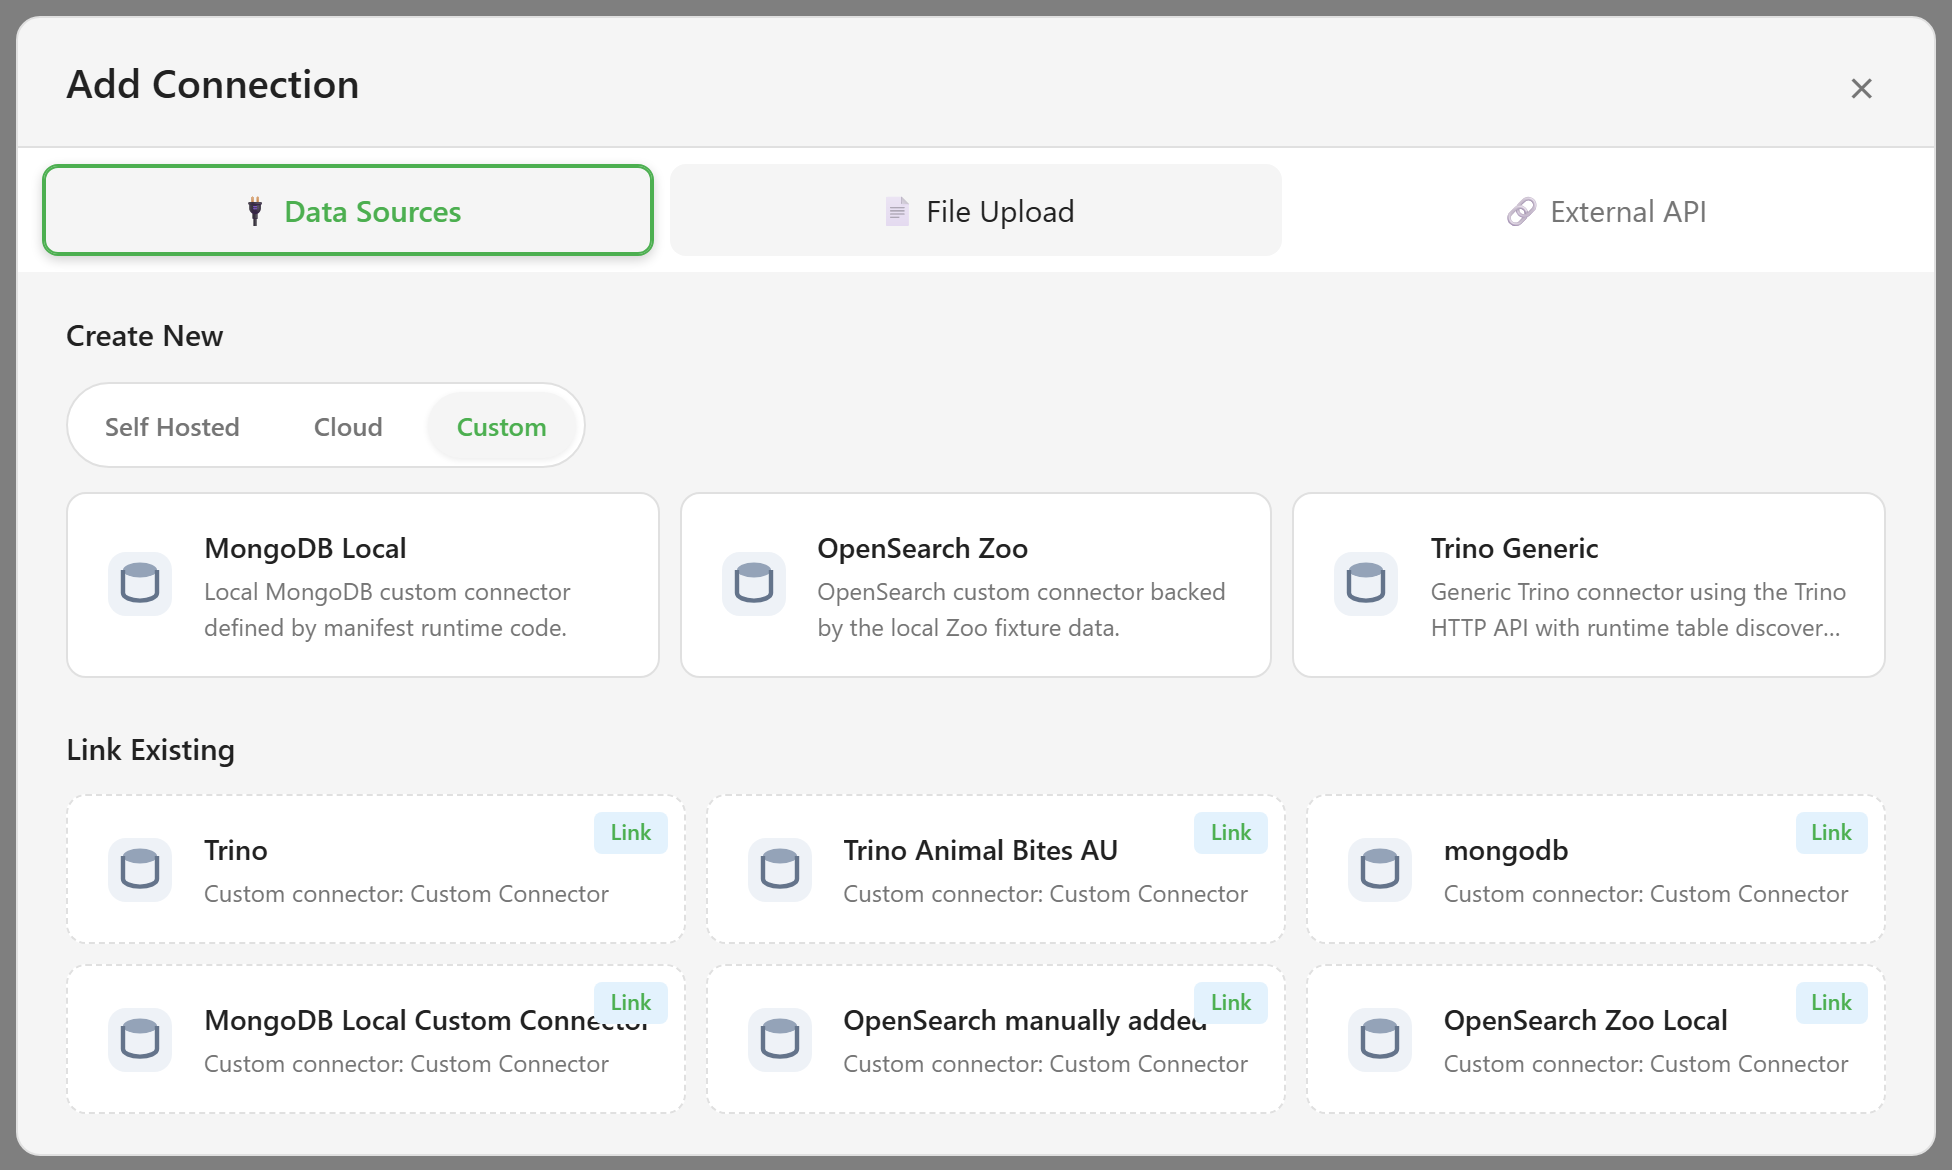The width and height of the screenshot is (1952, 1170).
Task: Select the mongodb connection name
Action: coord(1505,850)
